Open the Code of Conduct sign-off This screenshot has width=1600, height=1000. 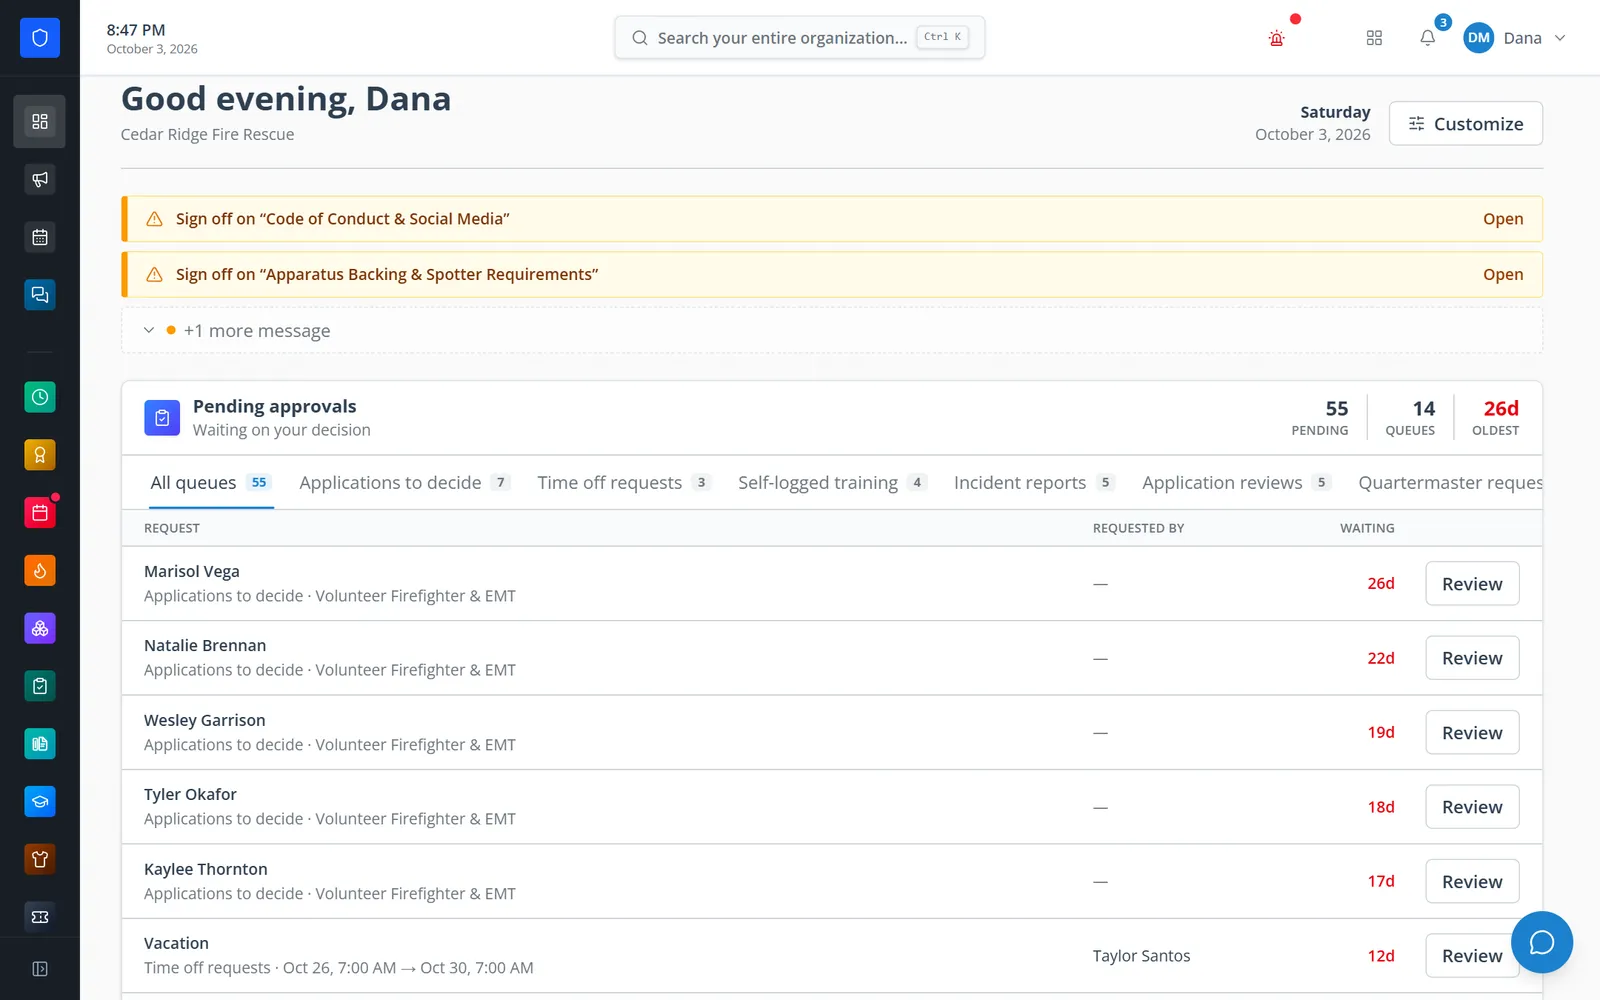pyautogui.click(x=1503, y=219)
